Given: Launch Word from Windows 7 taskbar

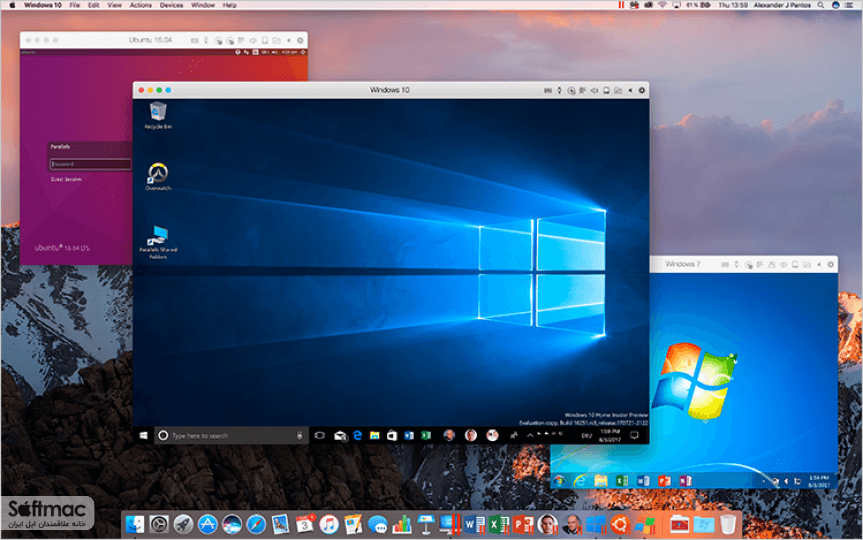Looking at the screenshot, I should pyautogui.click(x=643, y=481).
